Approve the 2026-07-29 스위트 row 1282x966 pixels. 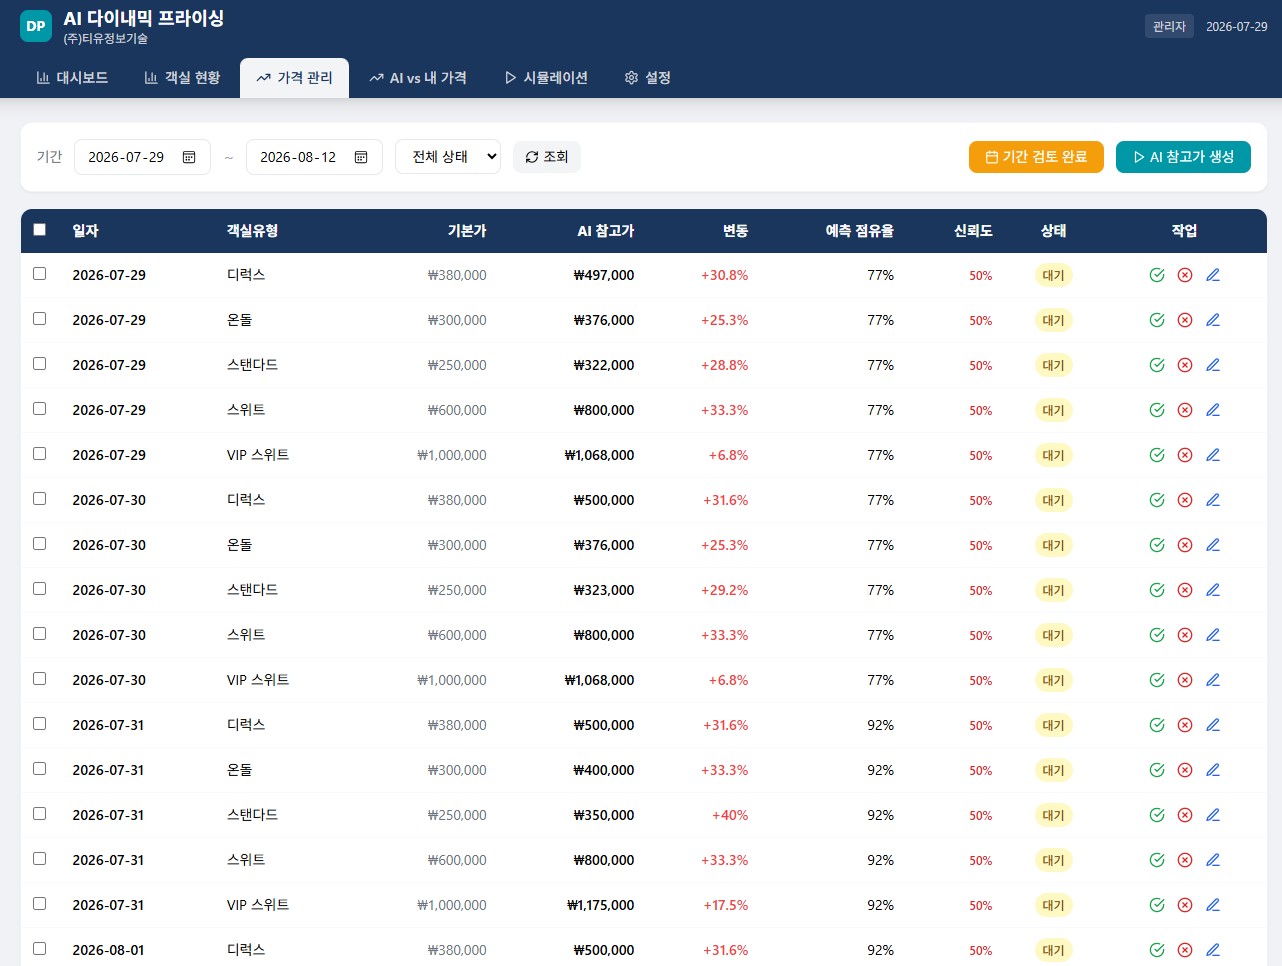(1157, 410)
